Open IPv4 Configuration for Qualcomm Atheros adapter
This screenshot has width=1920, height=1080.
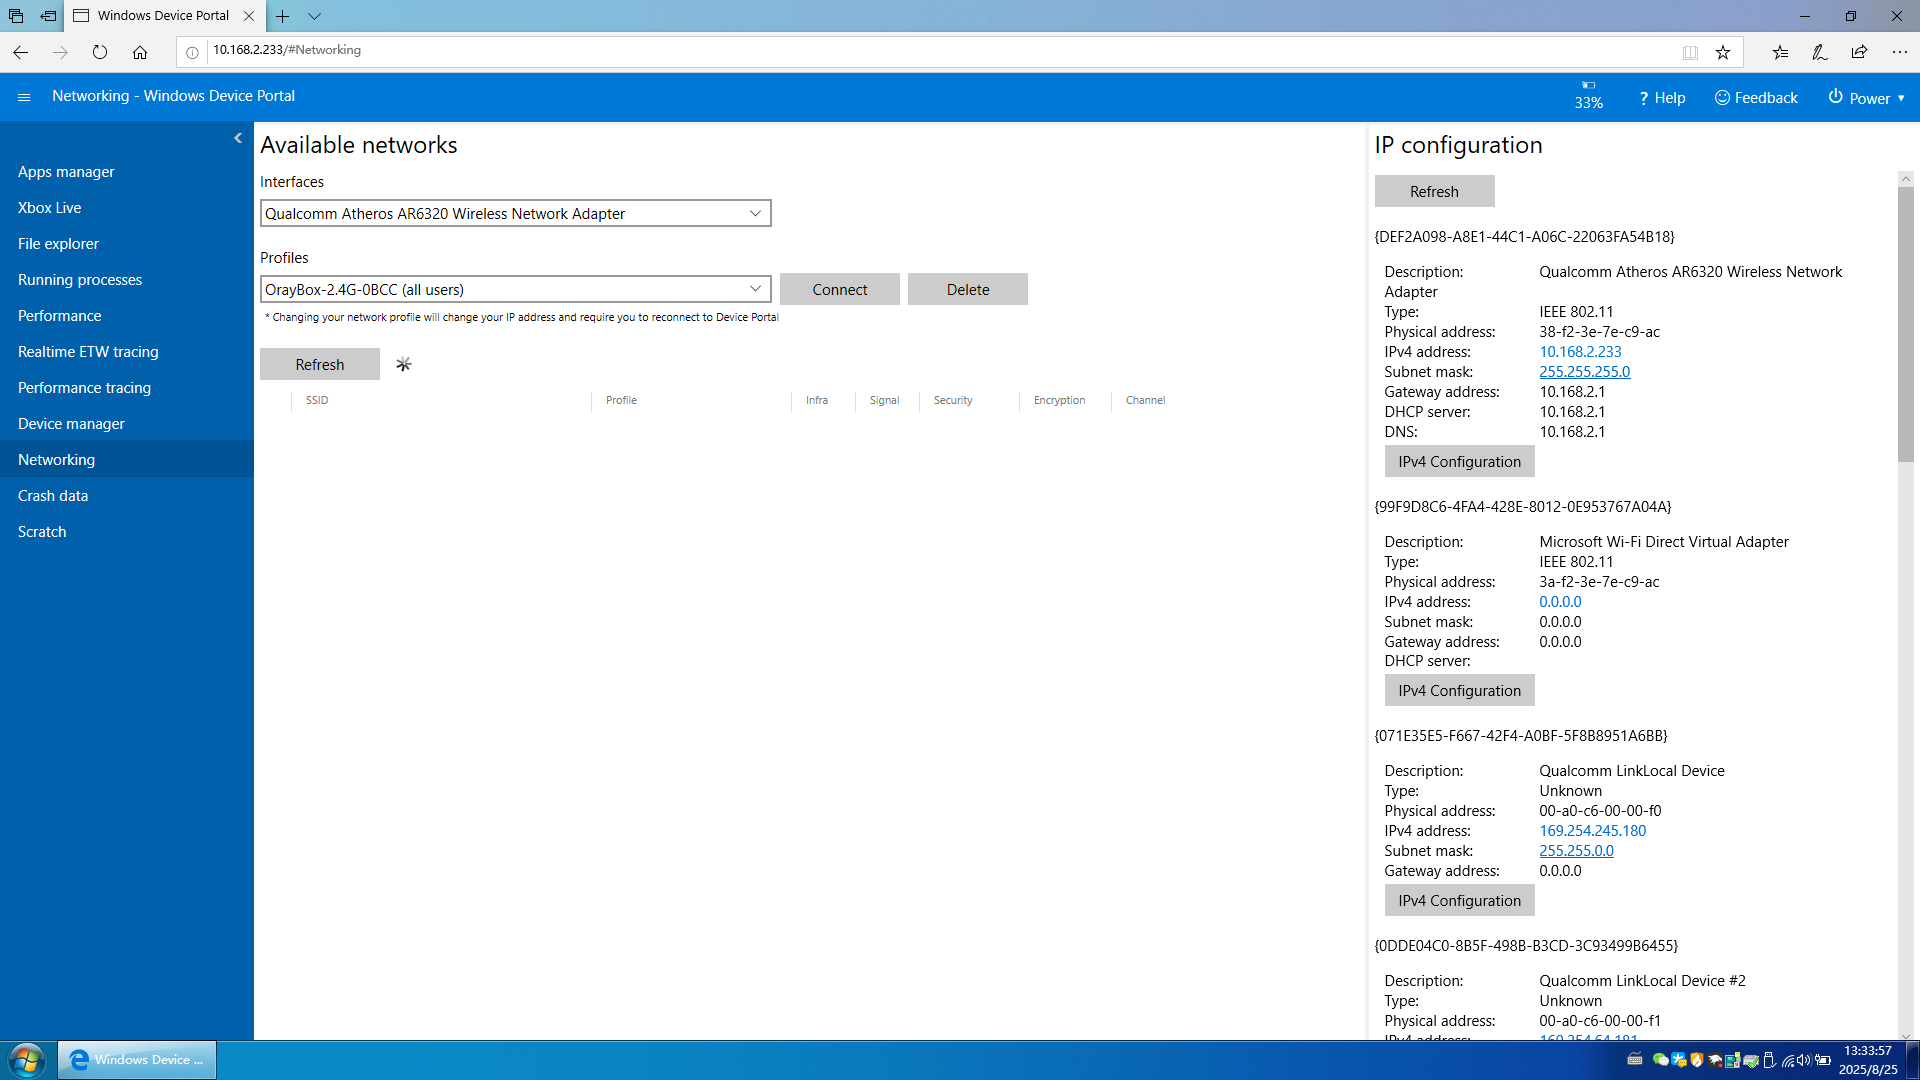tap(1459, 461)
